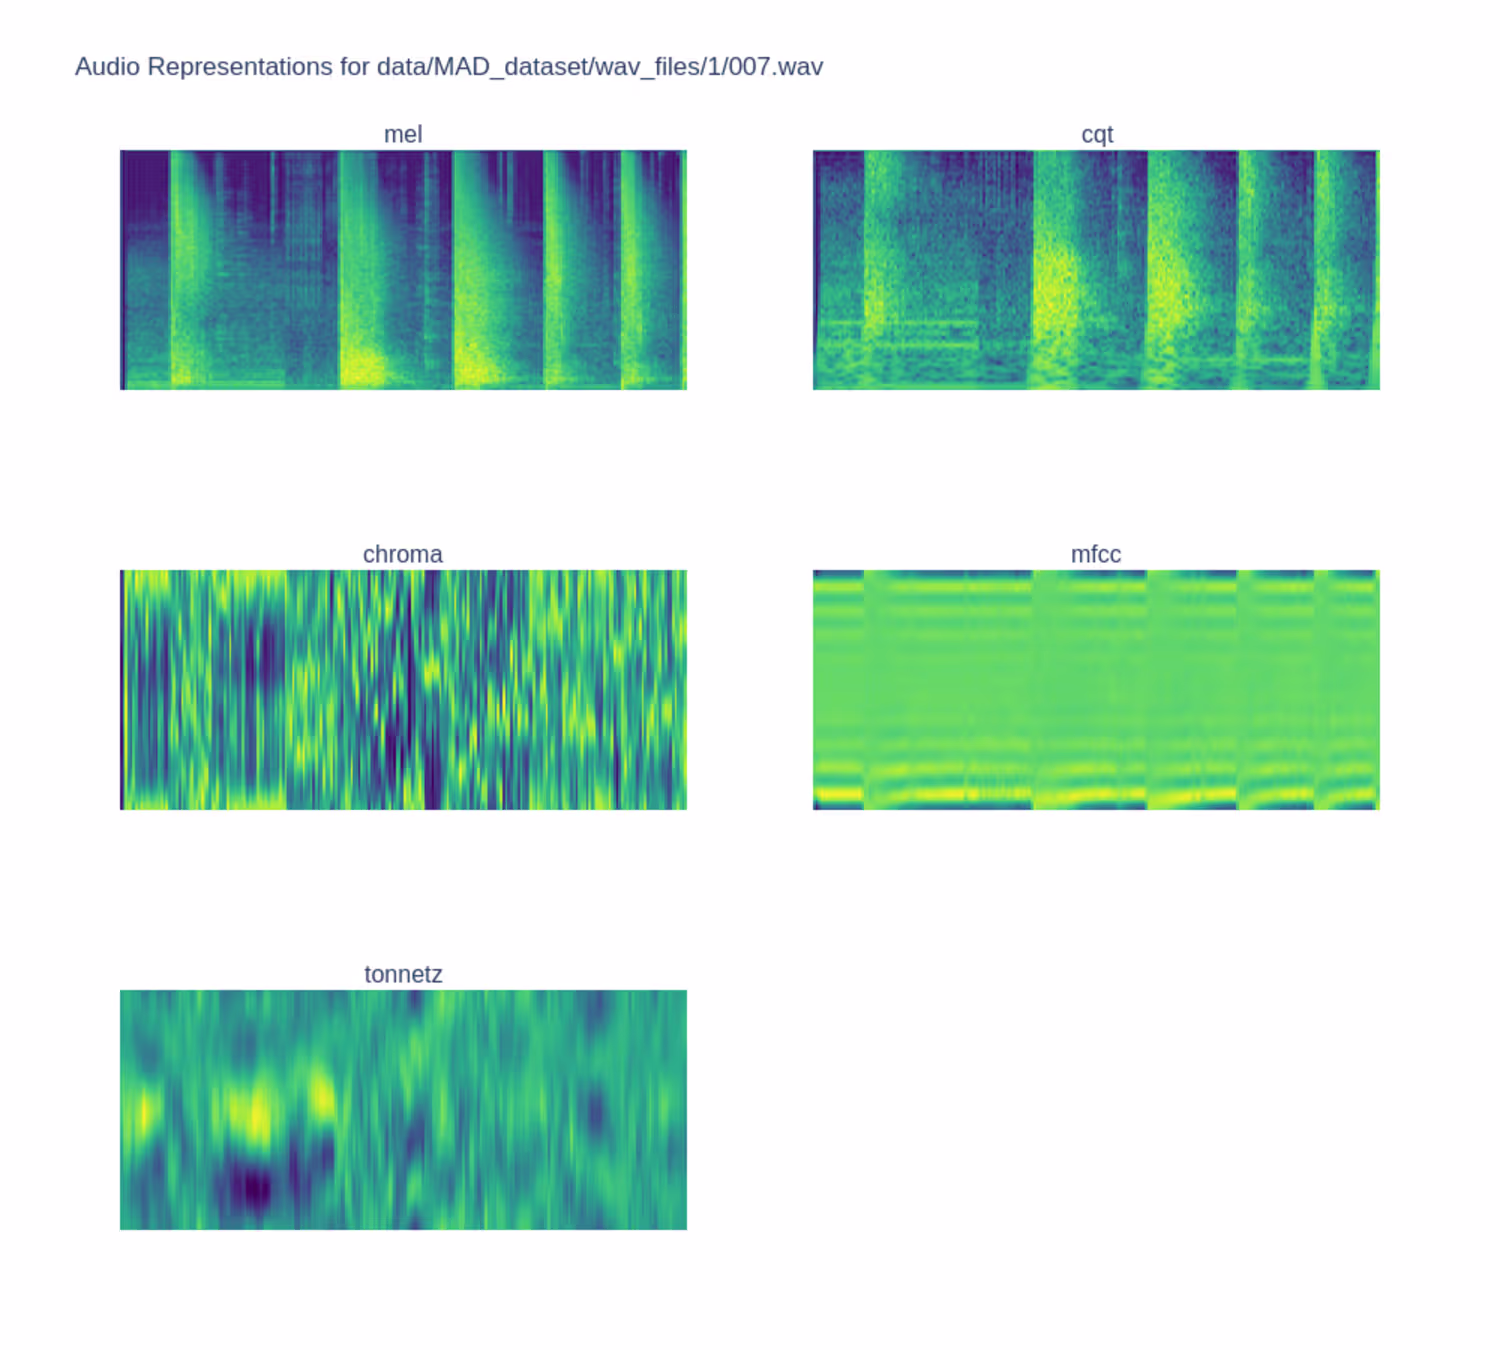Select the 'tonnetz' subplot title
The width and height of the screenshot is (1500, 1350).
click(403, 974)
